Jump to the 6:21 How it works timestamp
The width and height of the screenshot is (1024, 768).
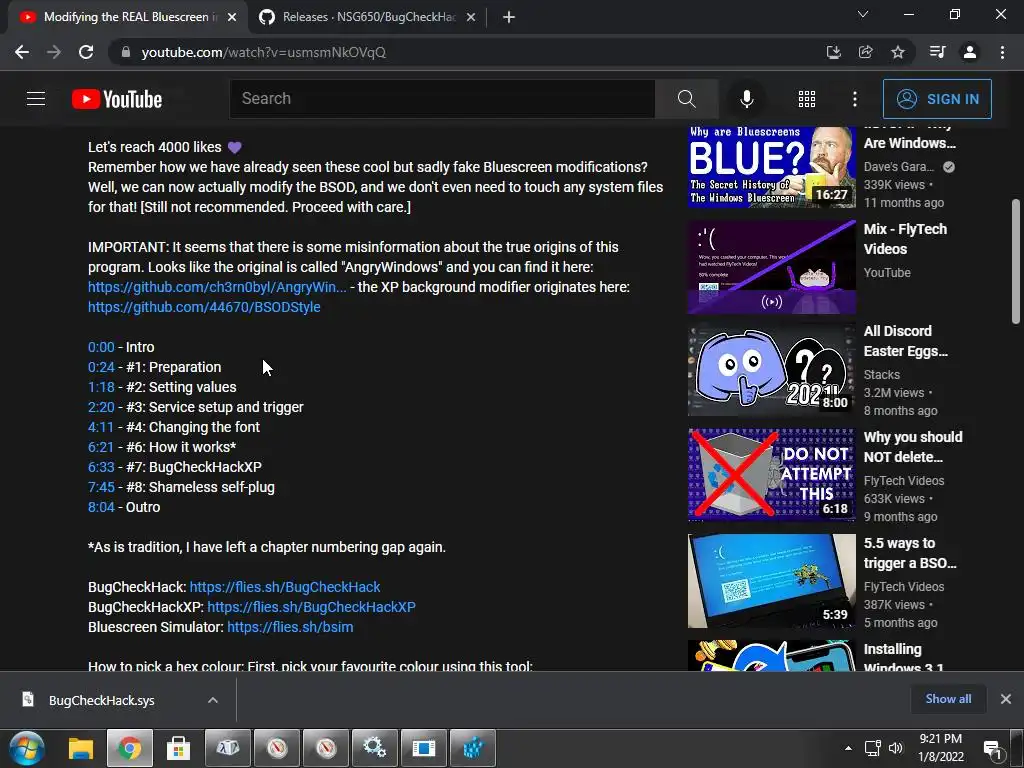coord(101,447)
